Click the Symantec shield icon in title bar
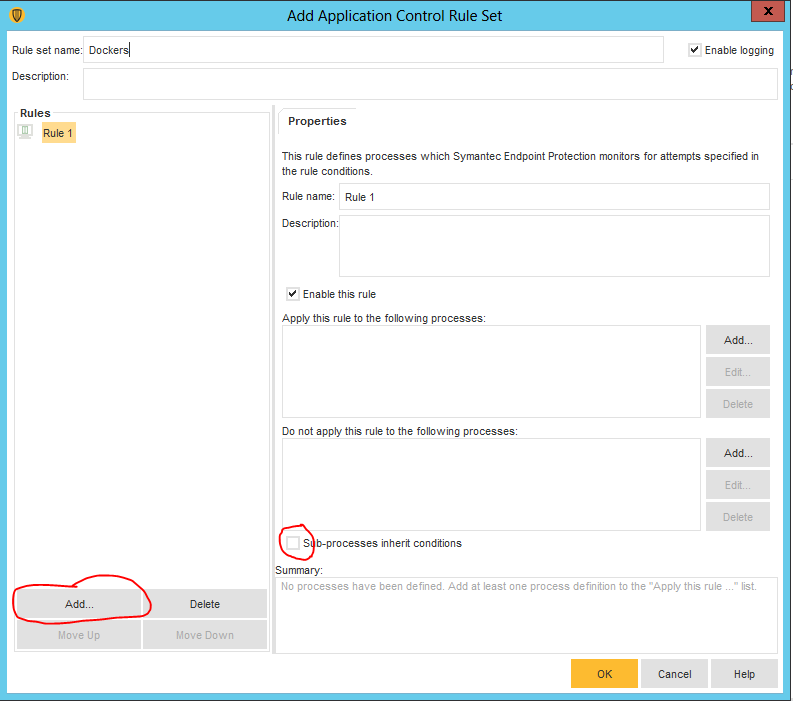The height and width of the screenshot is (701, 793). tap(17, 15)
